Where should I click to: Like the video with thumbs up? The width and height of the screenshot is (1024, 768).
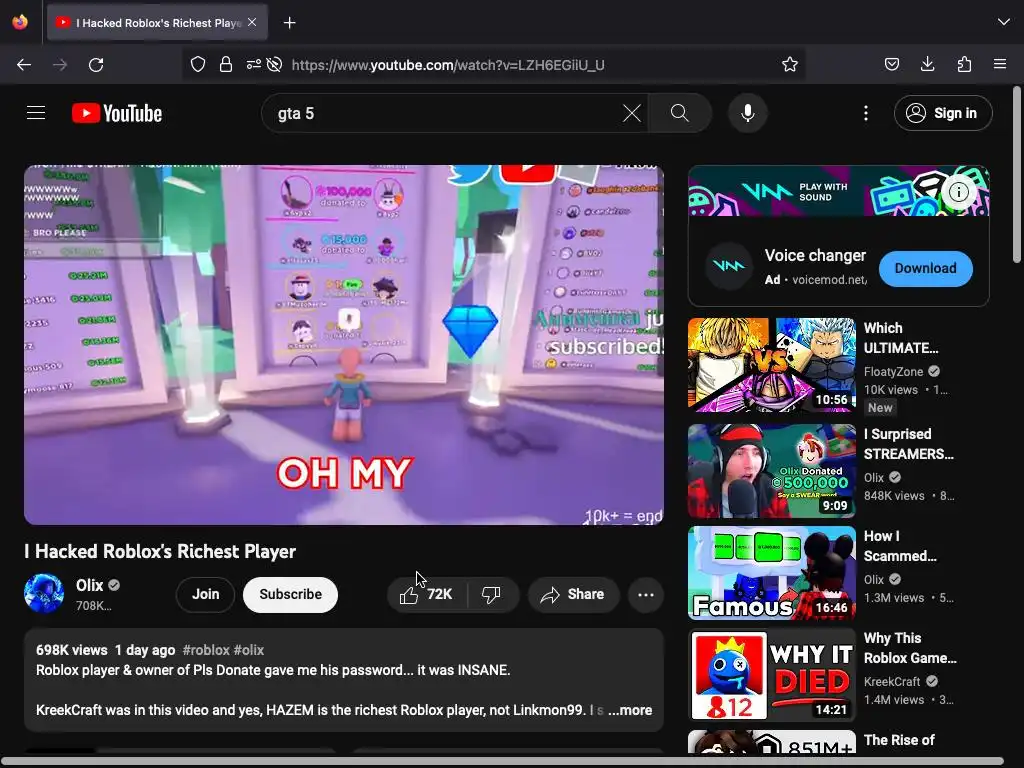pos(428,595)
